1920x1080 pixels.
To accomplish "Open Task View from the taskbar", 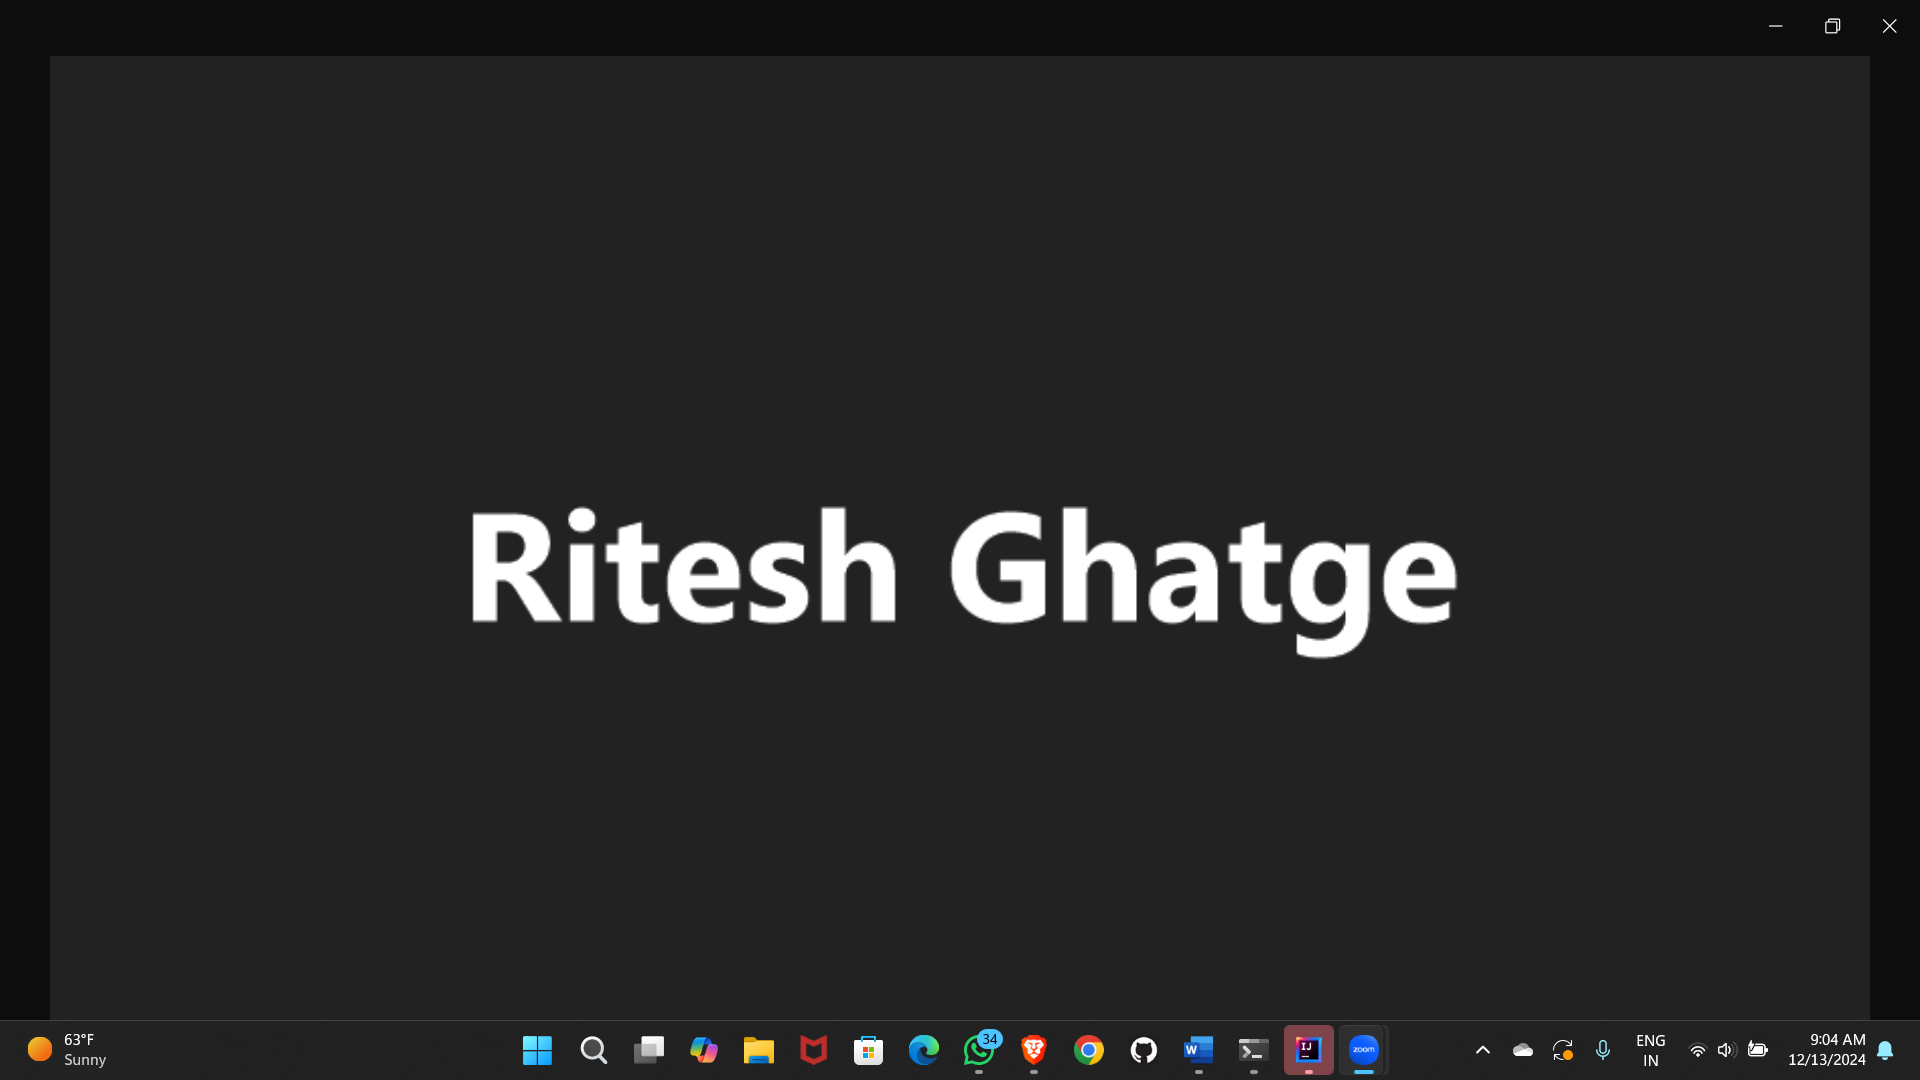I will [x=648, y=1050].
